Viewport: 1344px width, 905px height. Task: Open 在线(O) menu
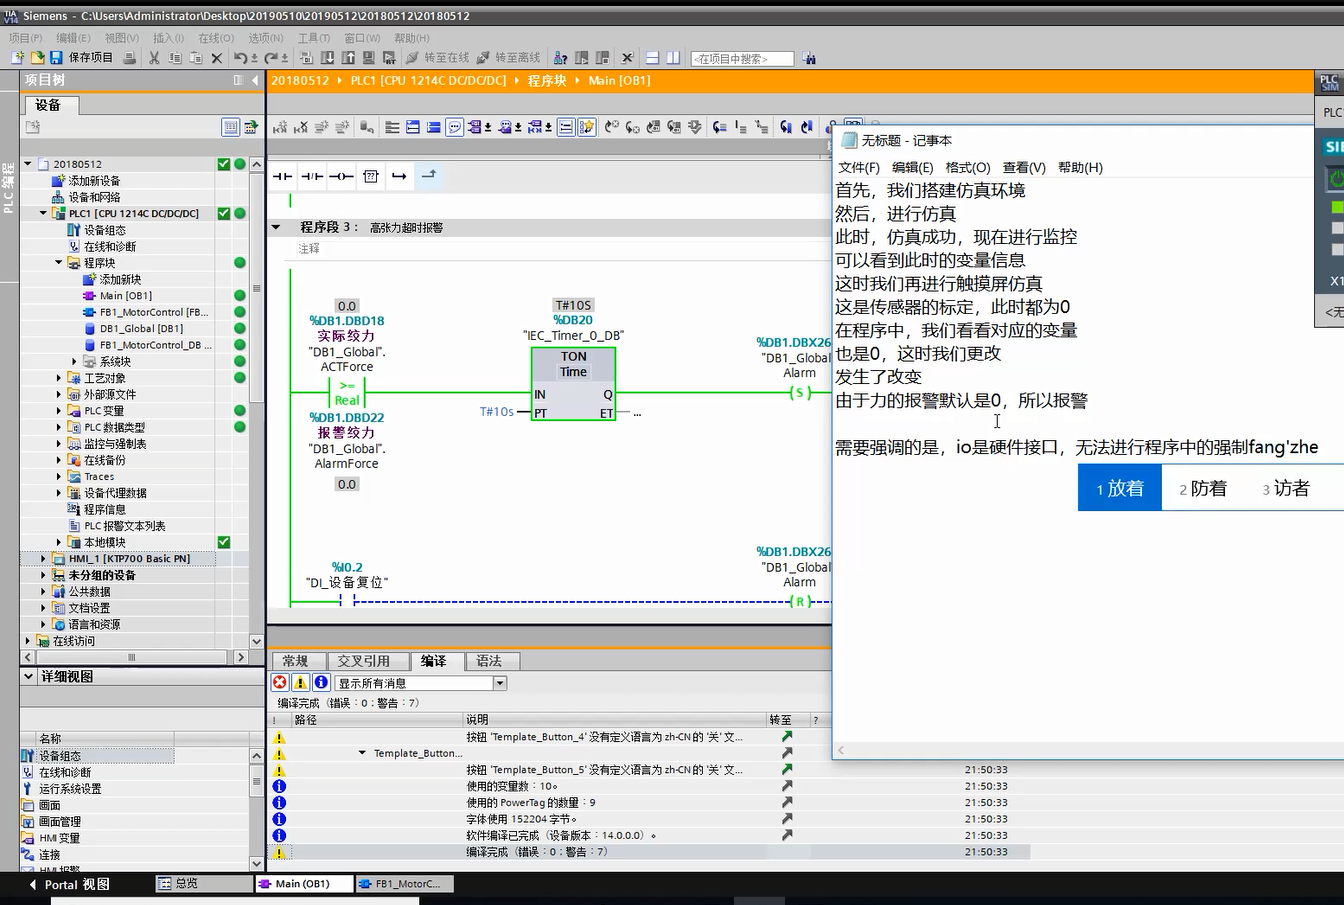click(216, 38)
